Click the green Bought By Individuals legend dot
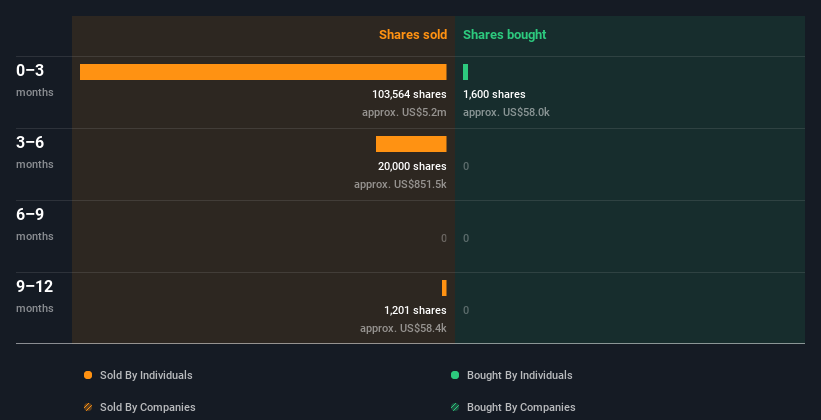Viewport: 821px width, 420px height. click(455, 375)
